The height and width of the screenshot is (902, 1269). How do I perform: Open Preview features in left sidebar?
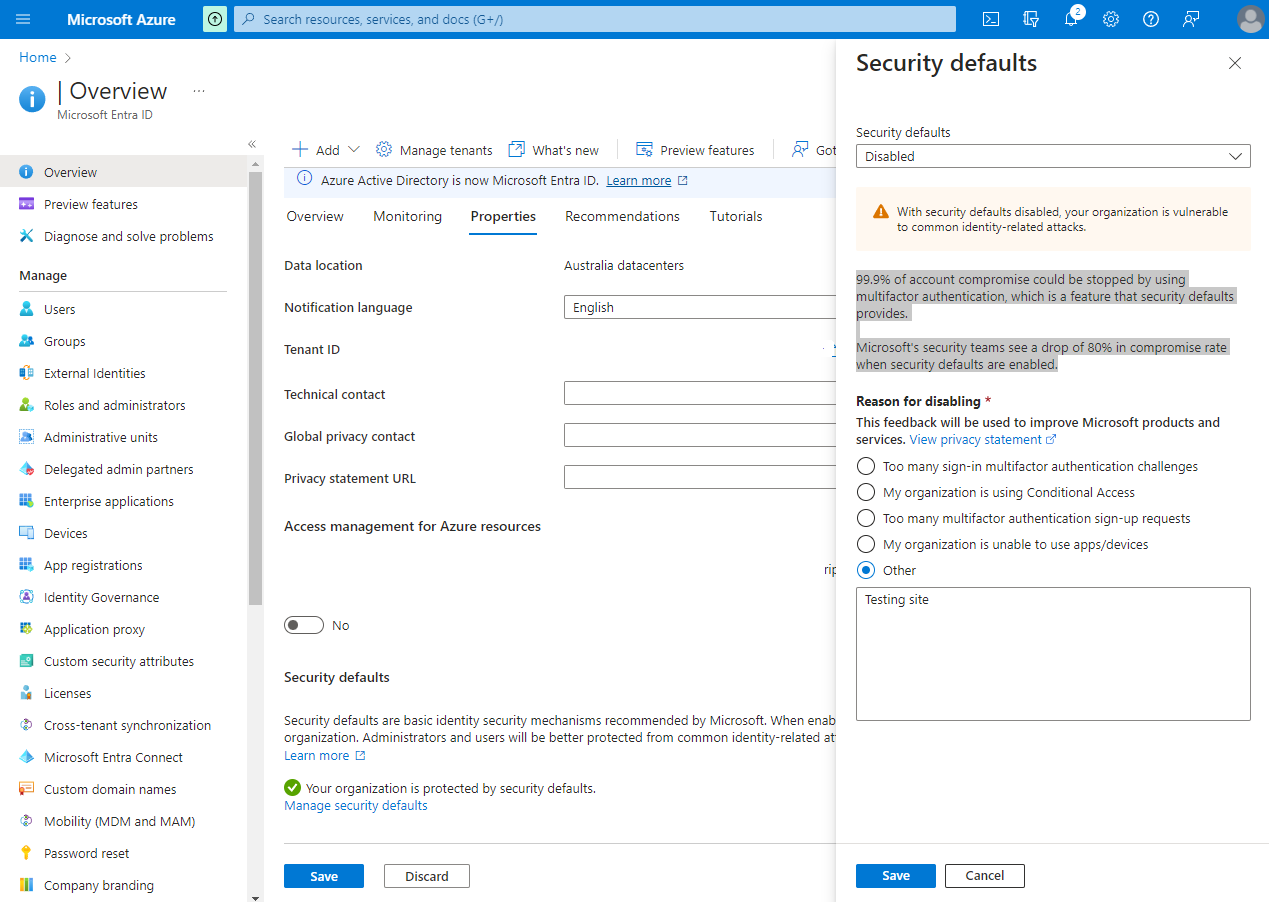[123, 204]
